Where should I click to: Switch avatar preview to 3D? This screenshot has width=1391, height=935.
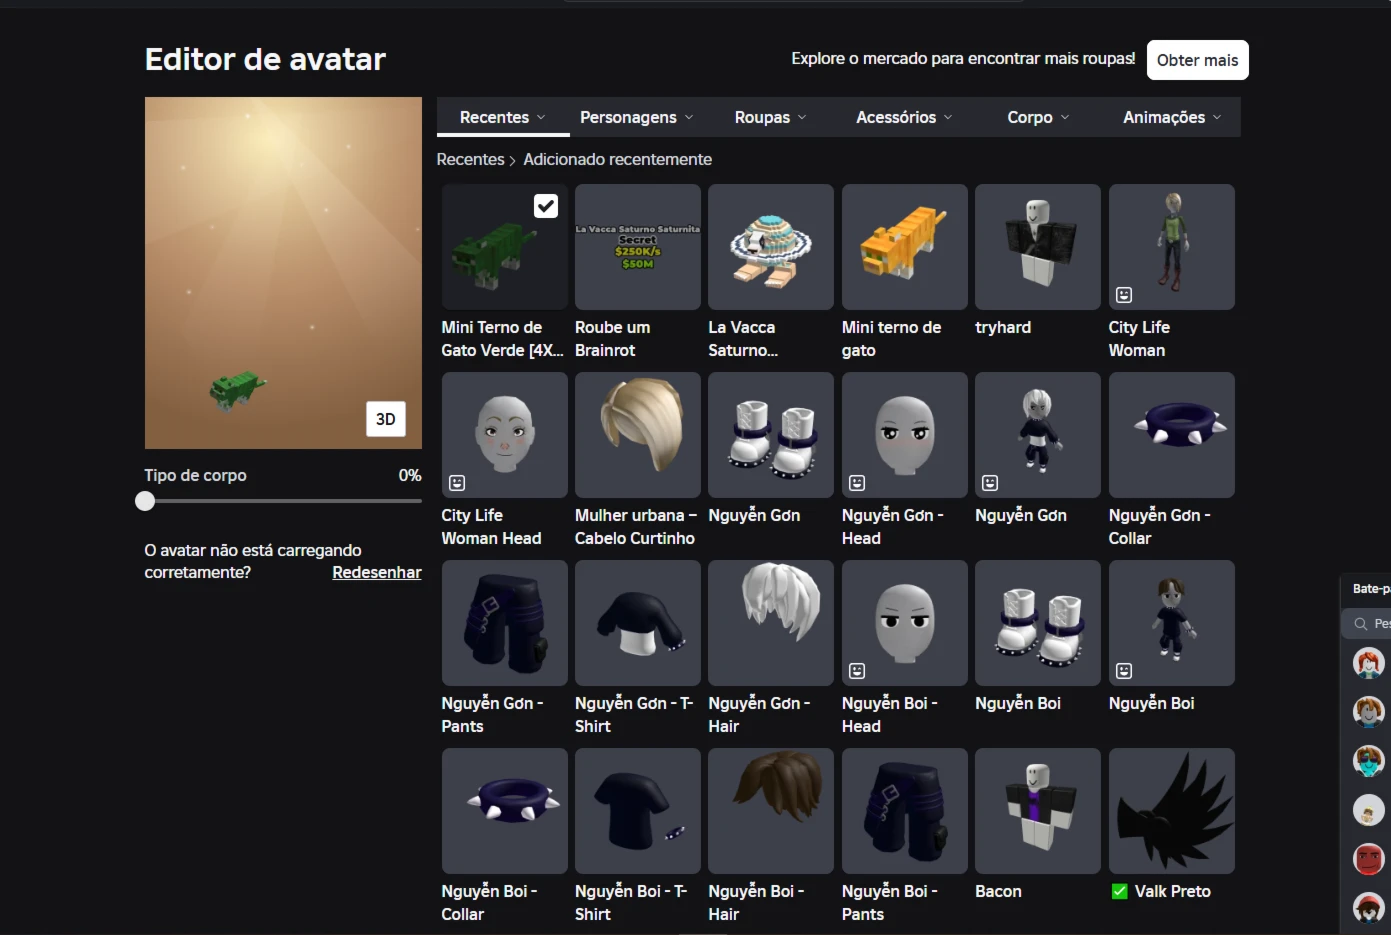(386, 419)
